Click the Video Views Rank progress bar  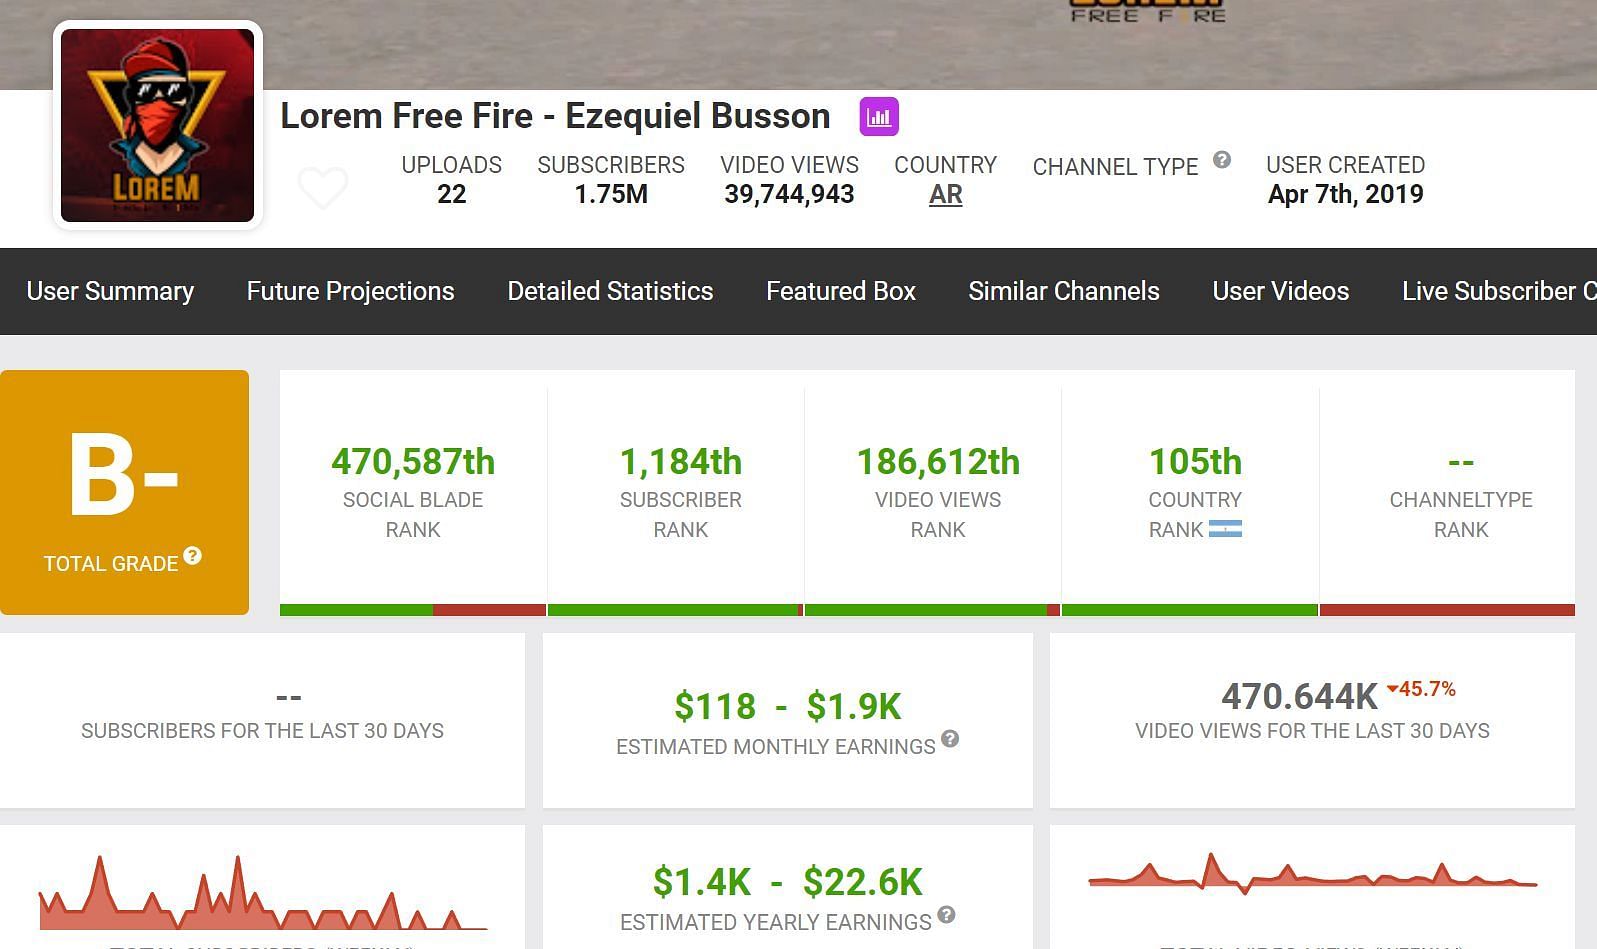(x=932, y=610)
